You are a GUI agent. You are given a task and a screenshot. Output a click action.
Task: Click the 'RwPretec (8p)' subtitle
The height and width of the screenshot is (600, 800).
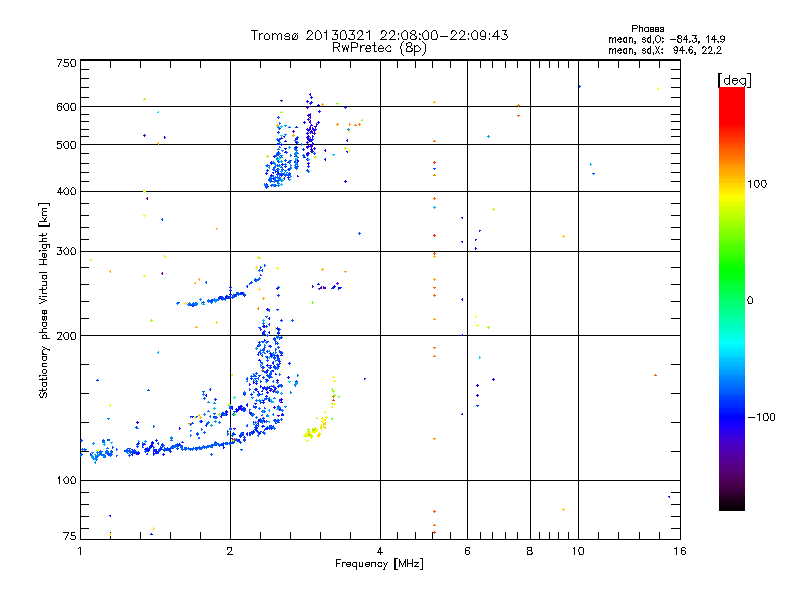(379, 48)
